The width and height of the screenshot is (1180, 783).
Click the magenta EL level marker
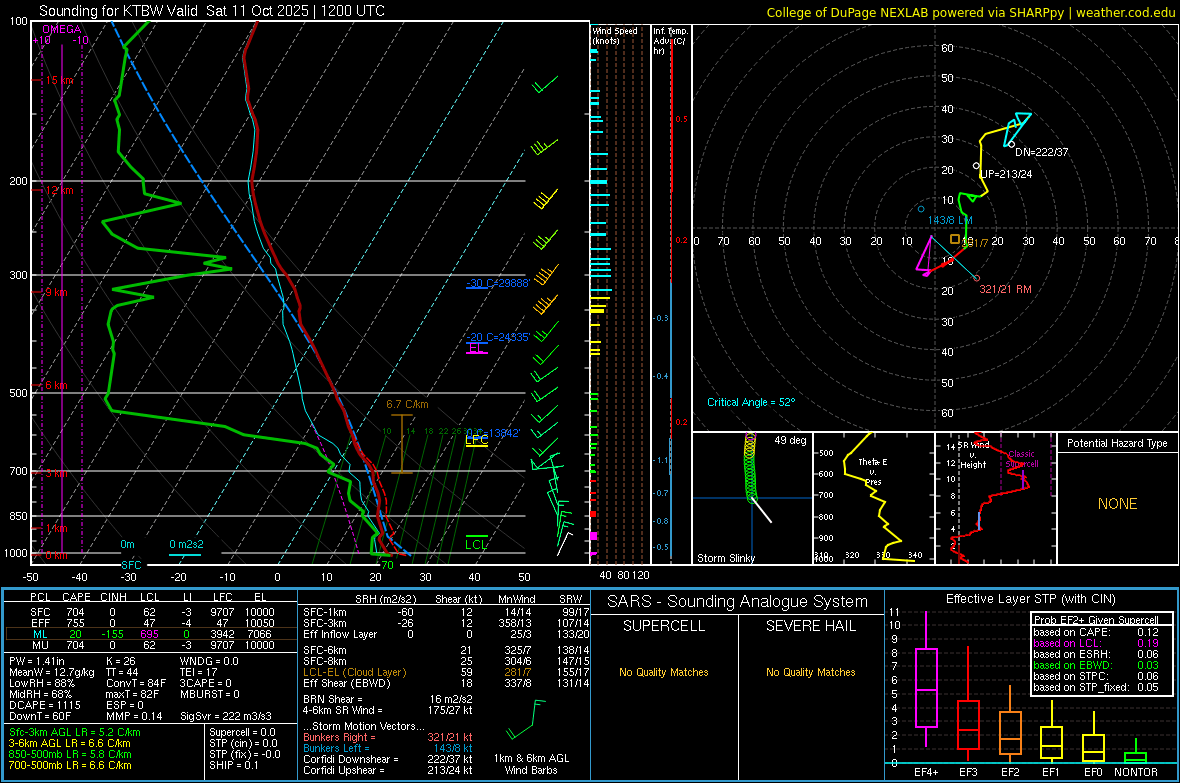[x=476, y=349]
